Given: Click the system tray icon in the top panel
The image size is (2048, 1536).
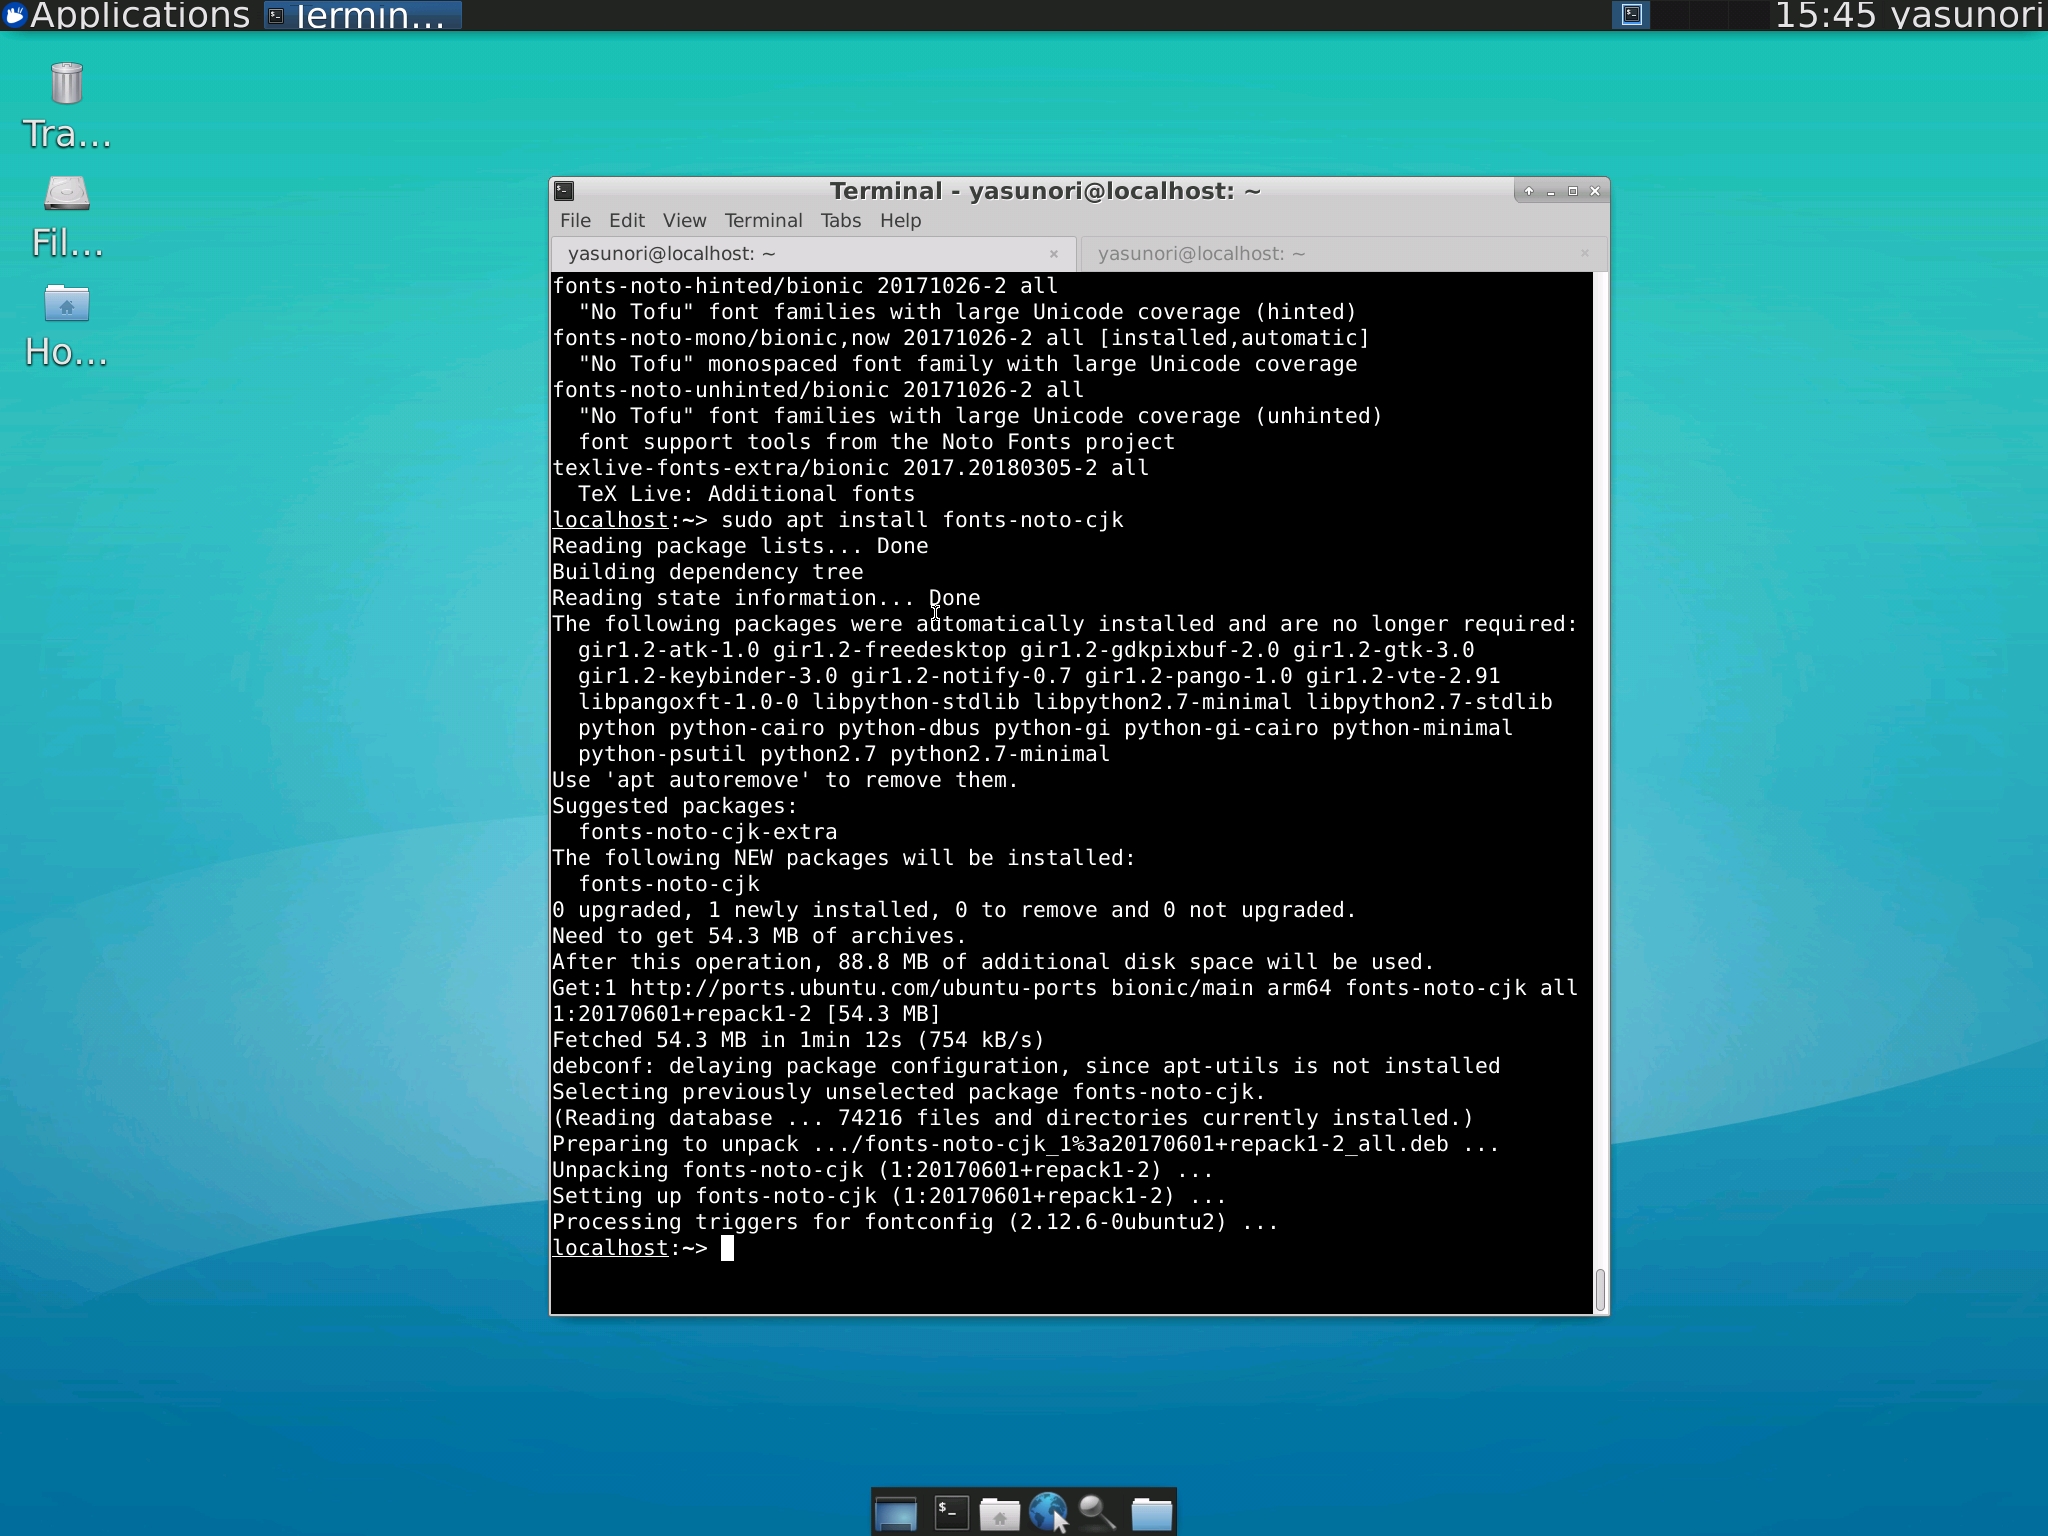Looking at the screenshot, I should click(1632, 15).
